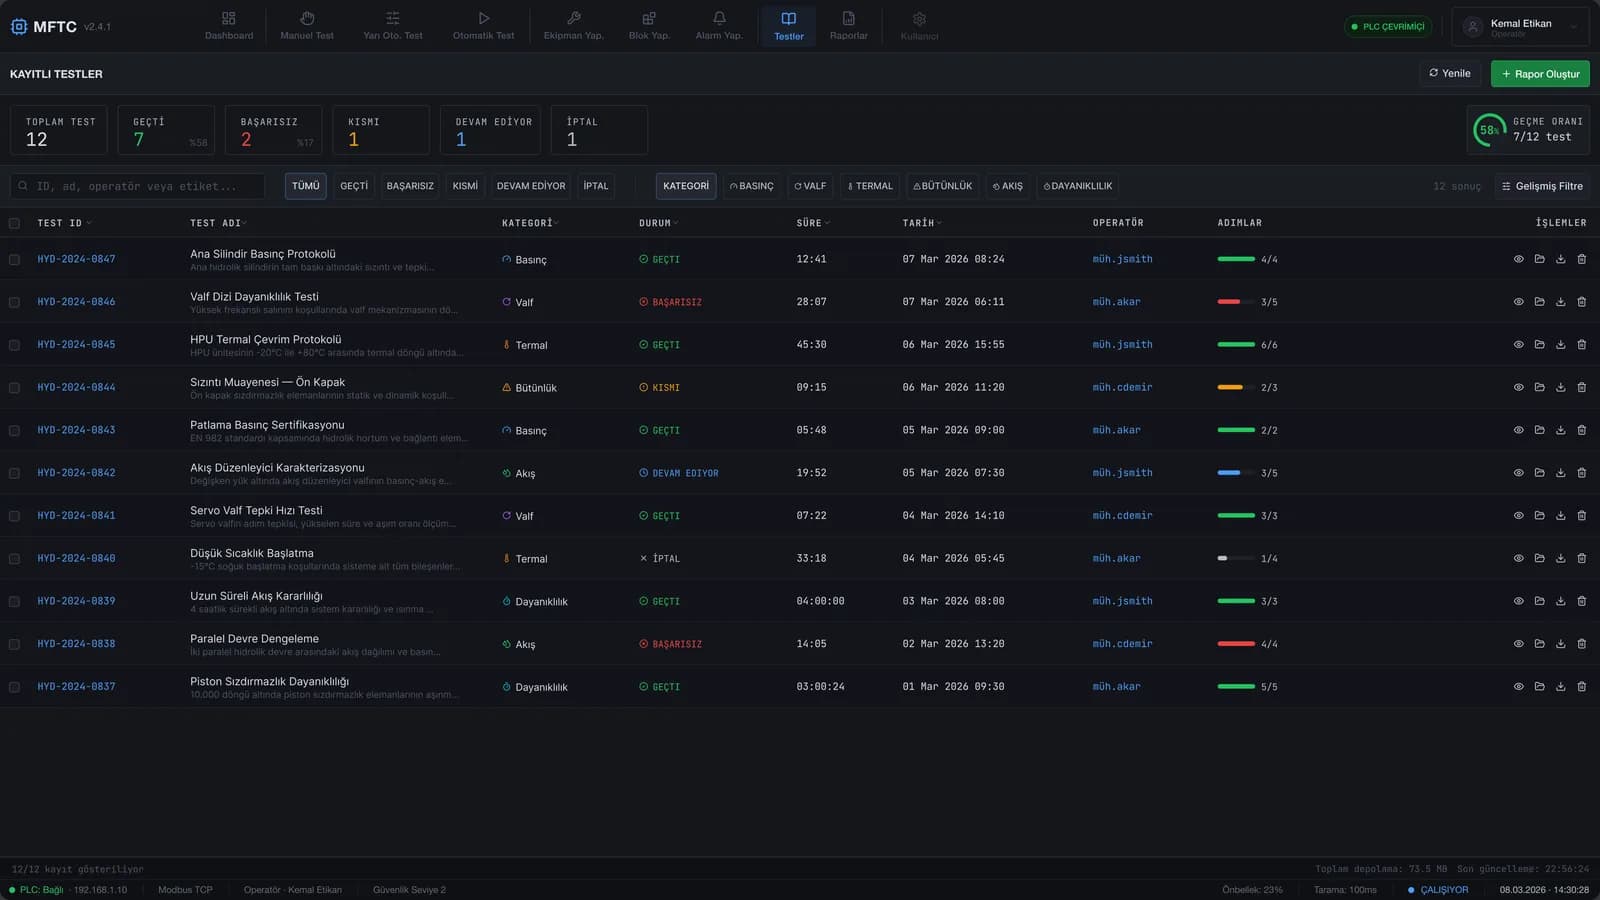Open Kemal Etikan user menu dropdown

pos(1520,27)
